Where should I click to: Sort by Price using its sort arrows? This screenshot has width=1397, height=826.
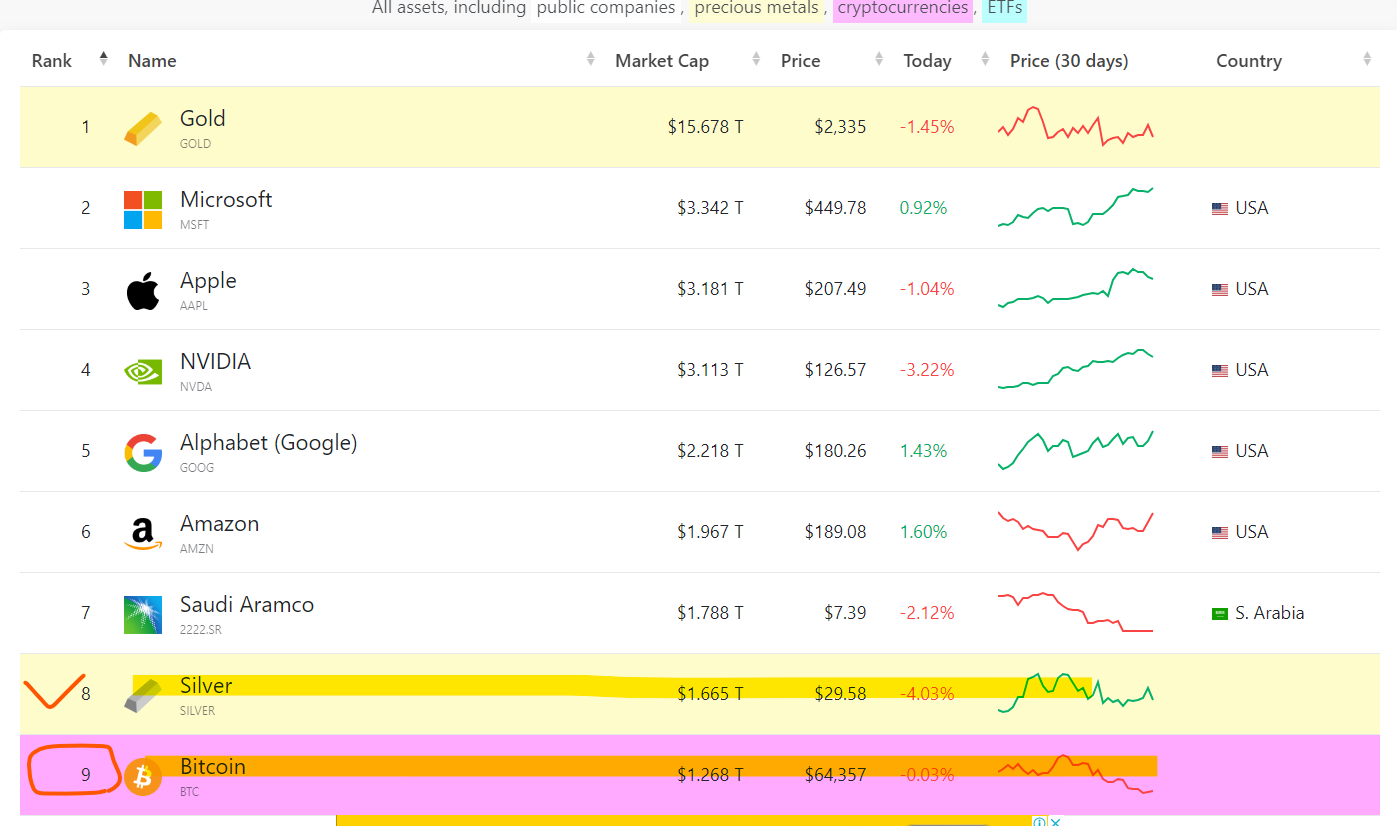[x=879, y=60]
